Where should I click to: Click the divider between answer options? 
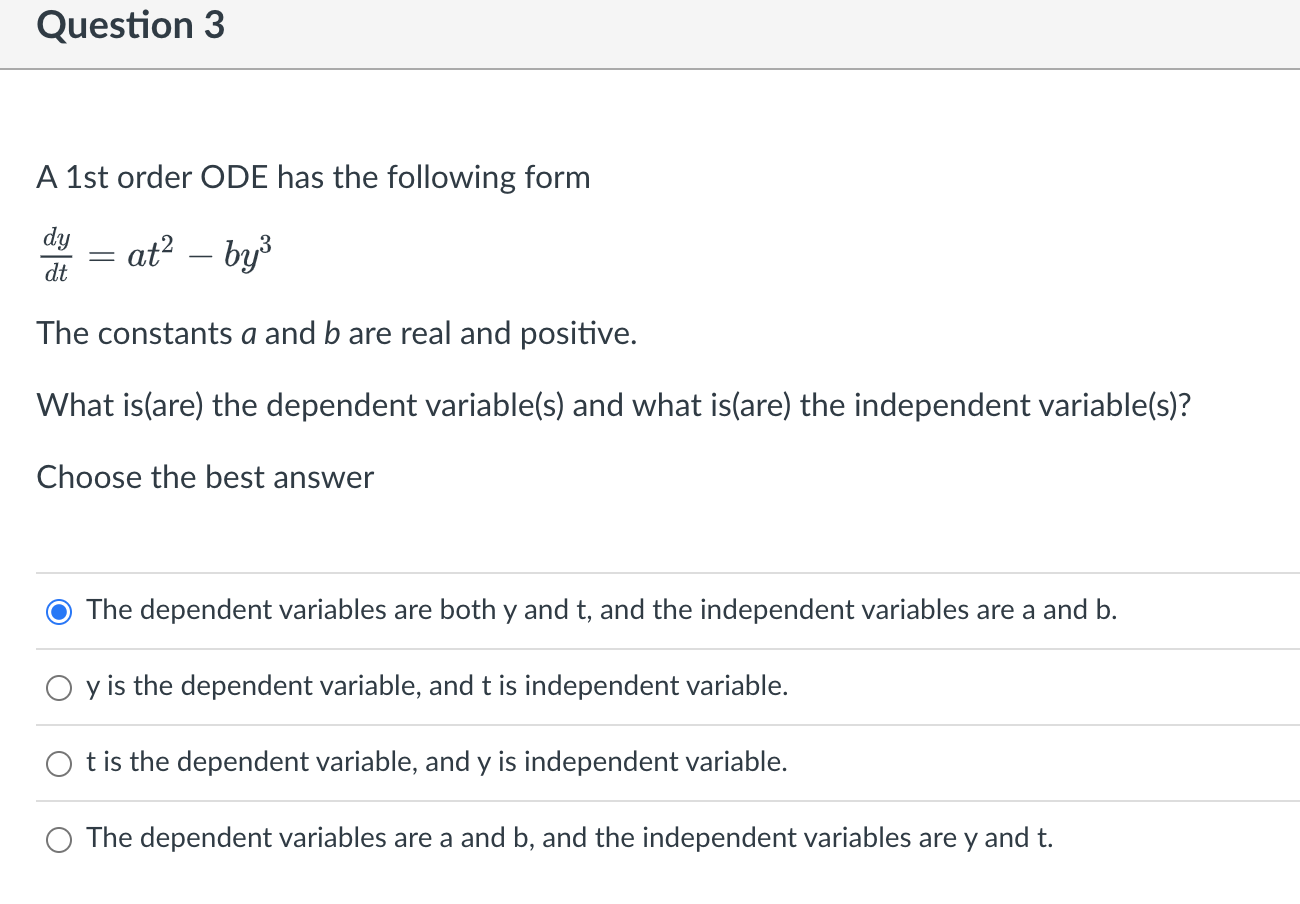click(650, 648)
